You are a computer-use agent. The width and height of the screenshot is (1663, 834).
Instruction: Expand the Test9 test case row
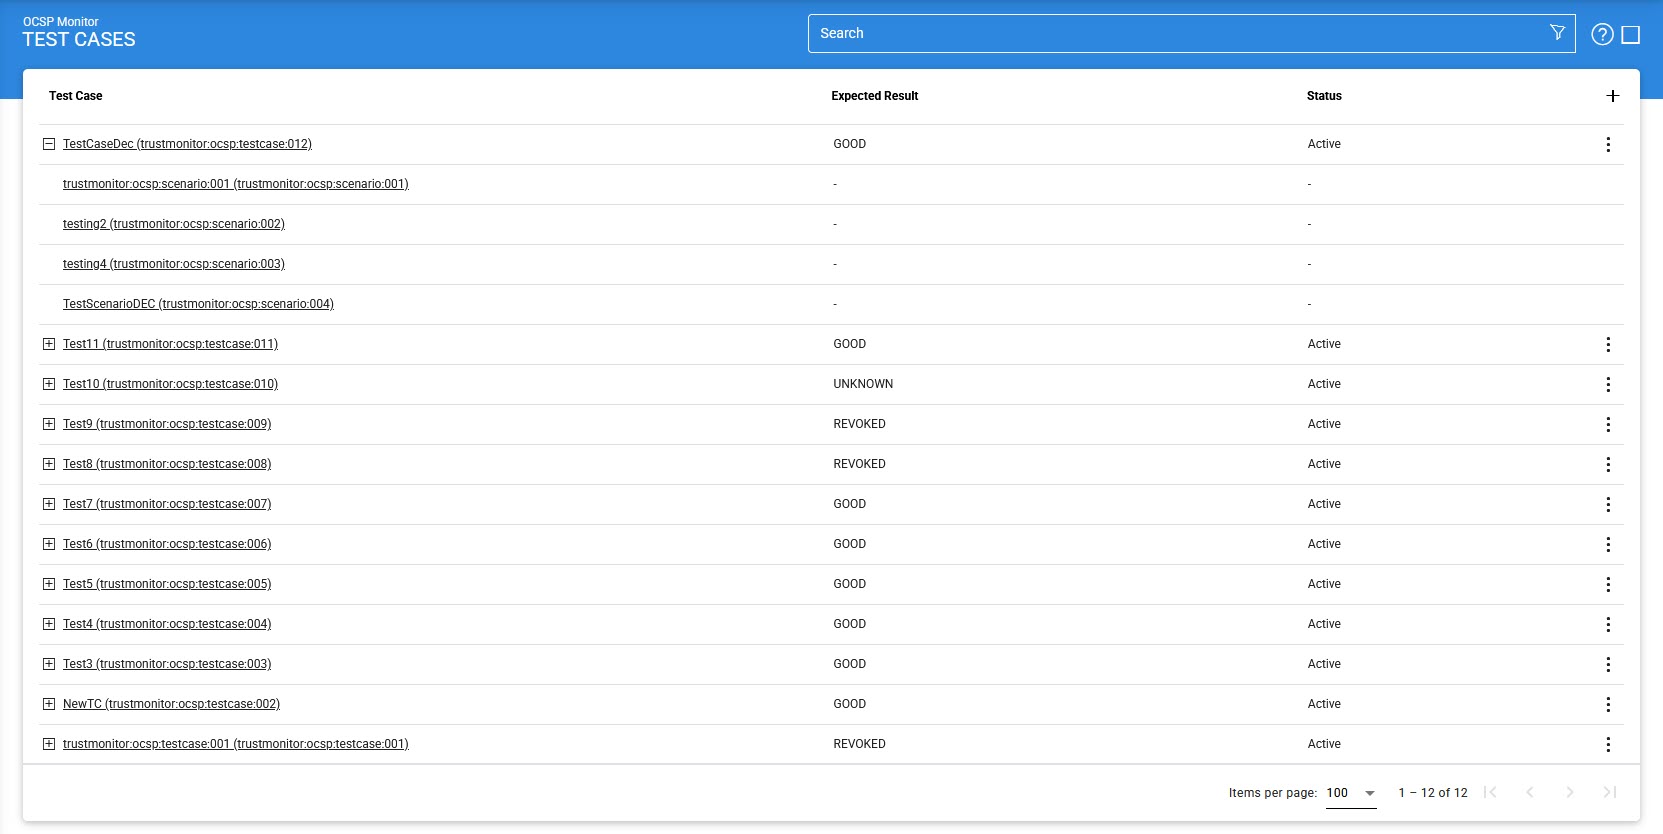click(x=49, y=424)
